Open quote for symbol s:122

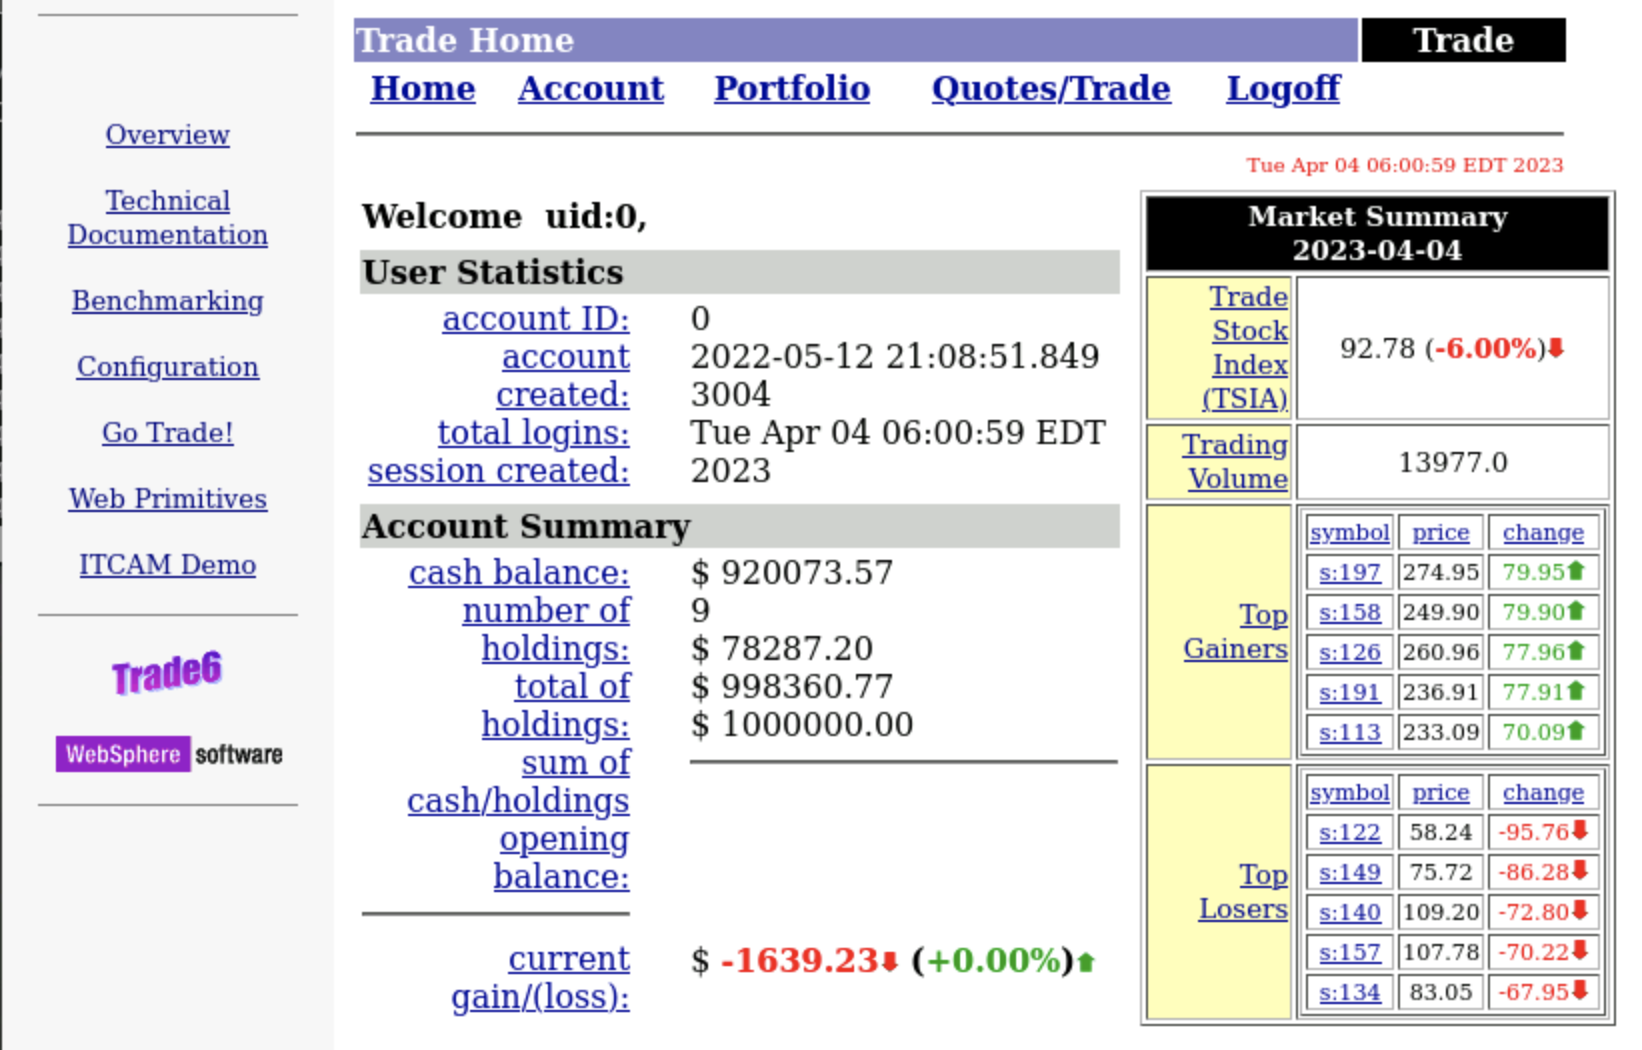point(1350,833)
